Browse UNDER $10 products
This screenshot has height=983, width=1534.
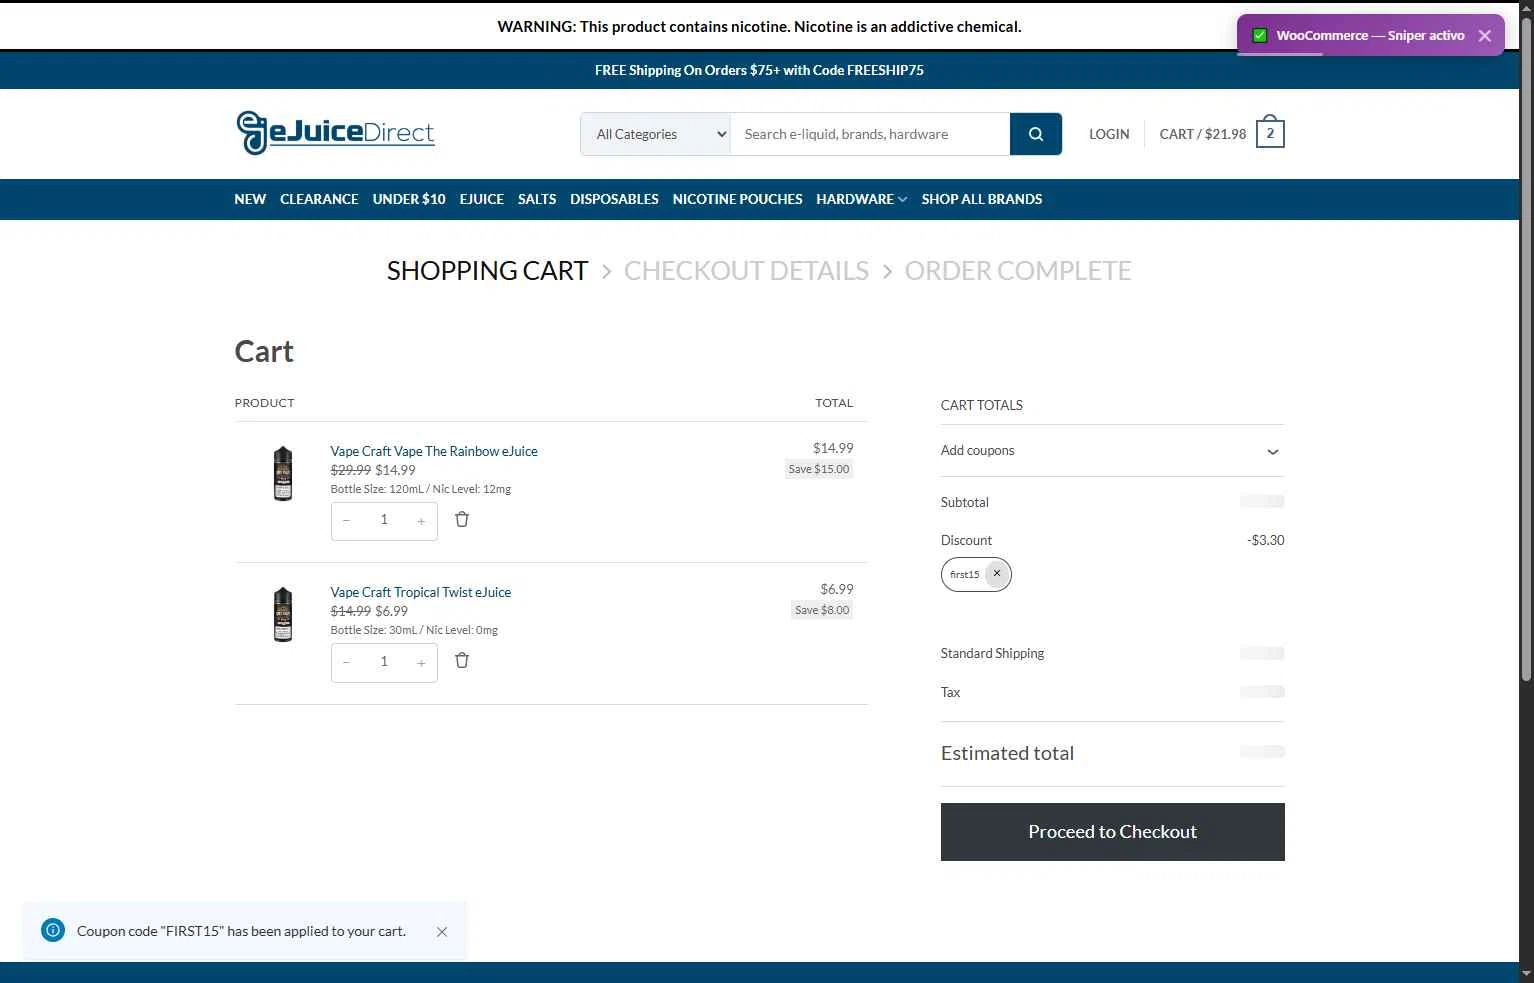pos(409,199)
